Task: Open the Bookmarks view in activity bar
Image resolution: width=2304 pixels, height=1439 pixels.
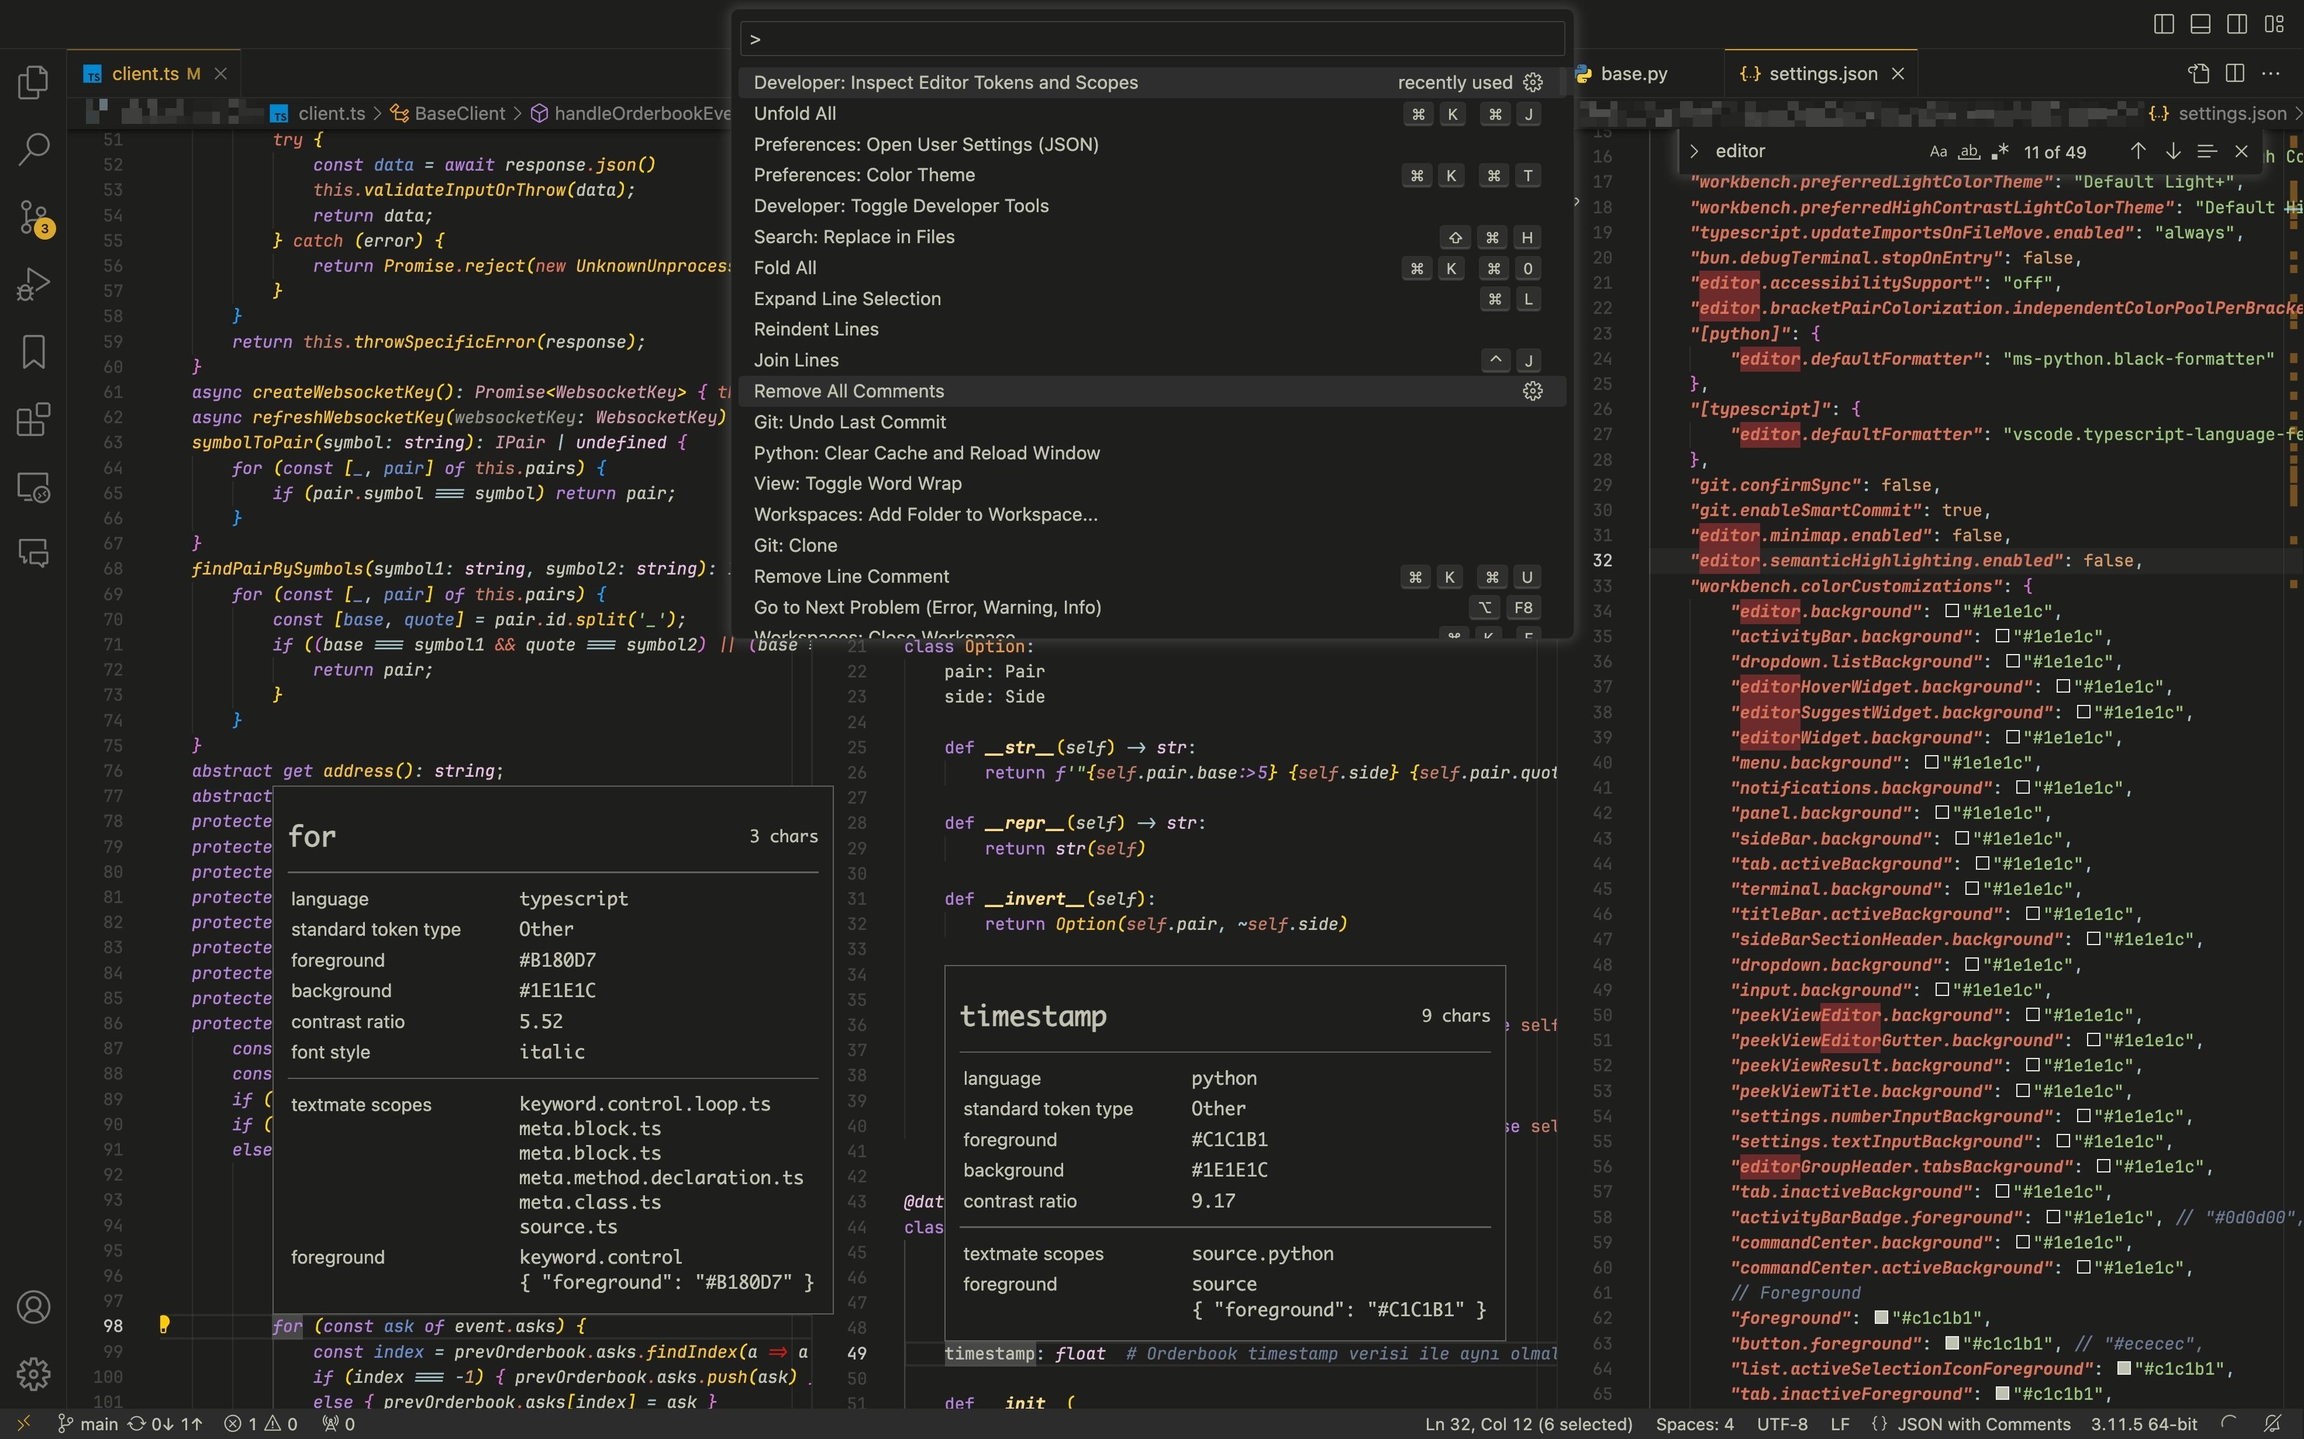Action: [x=33, y=352]
